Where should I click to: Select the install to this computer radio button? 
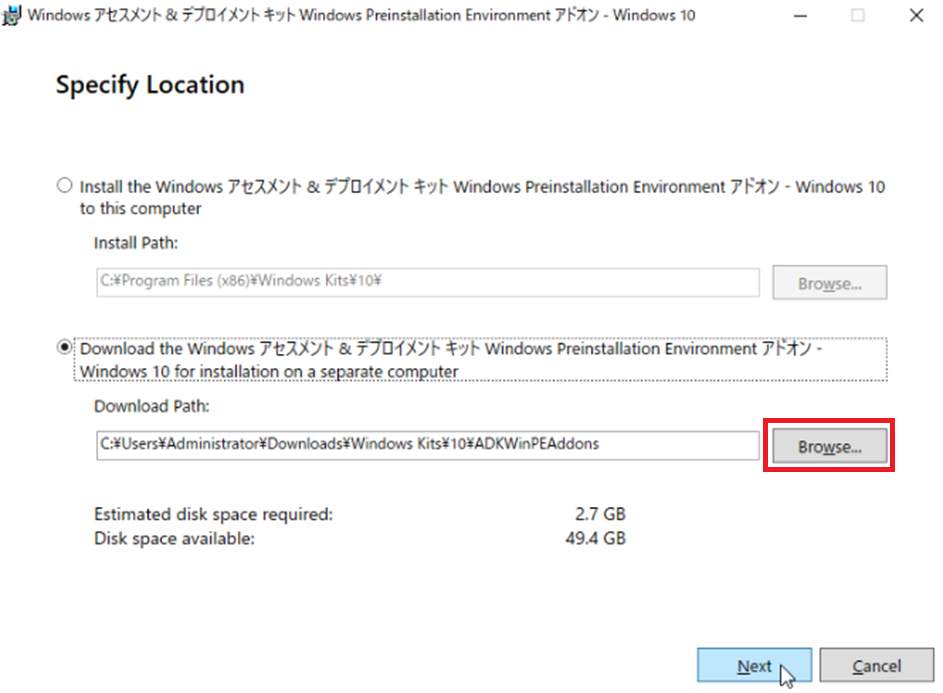tap(66, 186)
